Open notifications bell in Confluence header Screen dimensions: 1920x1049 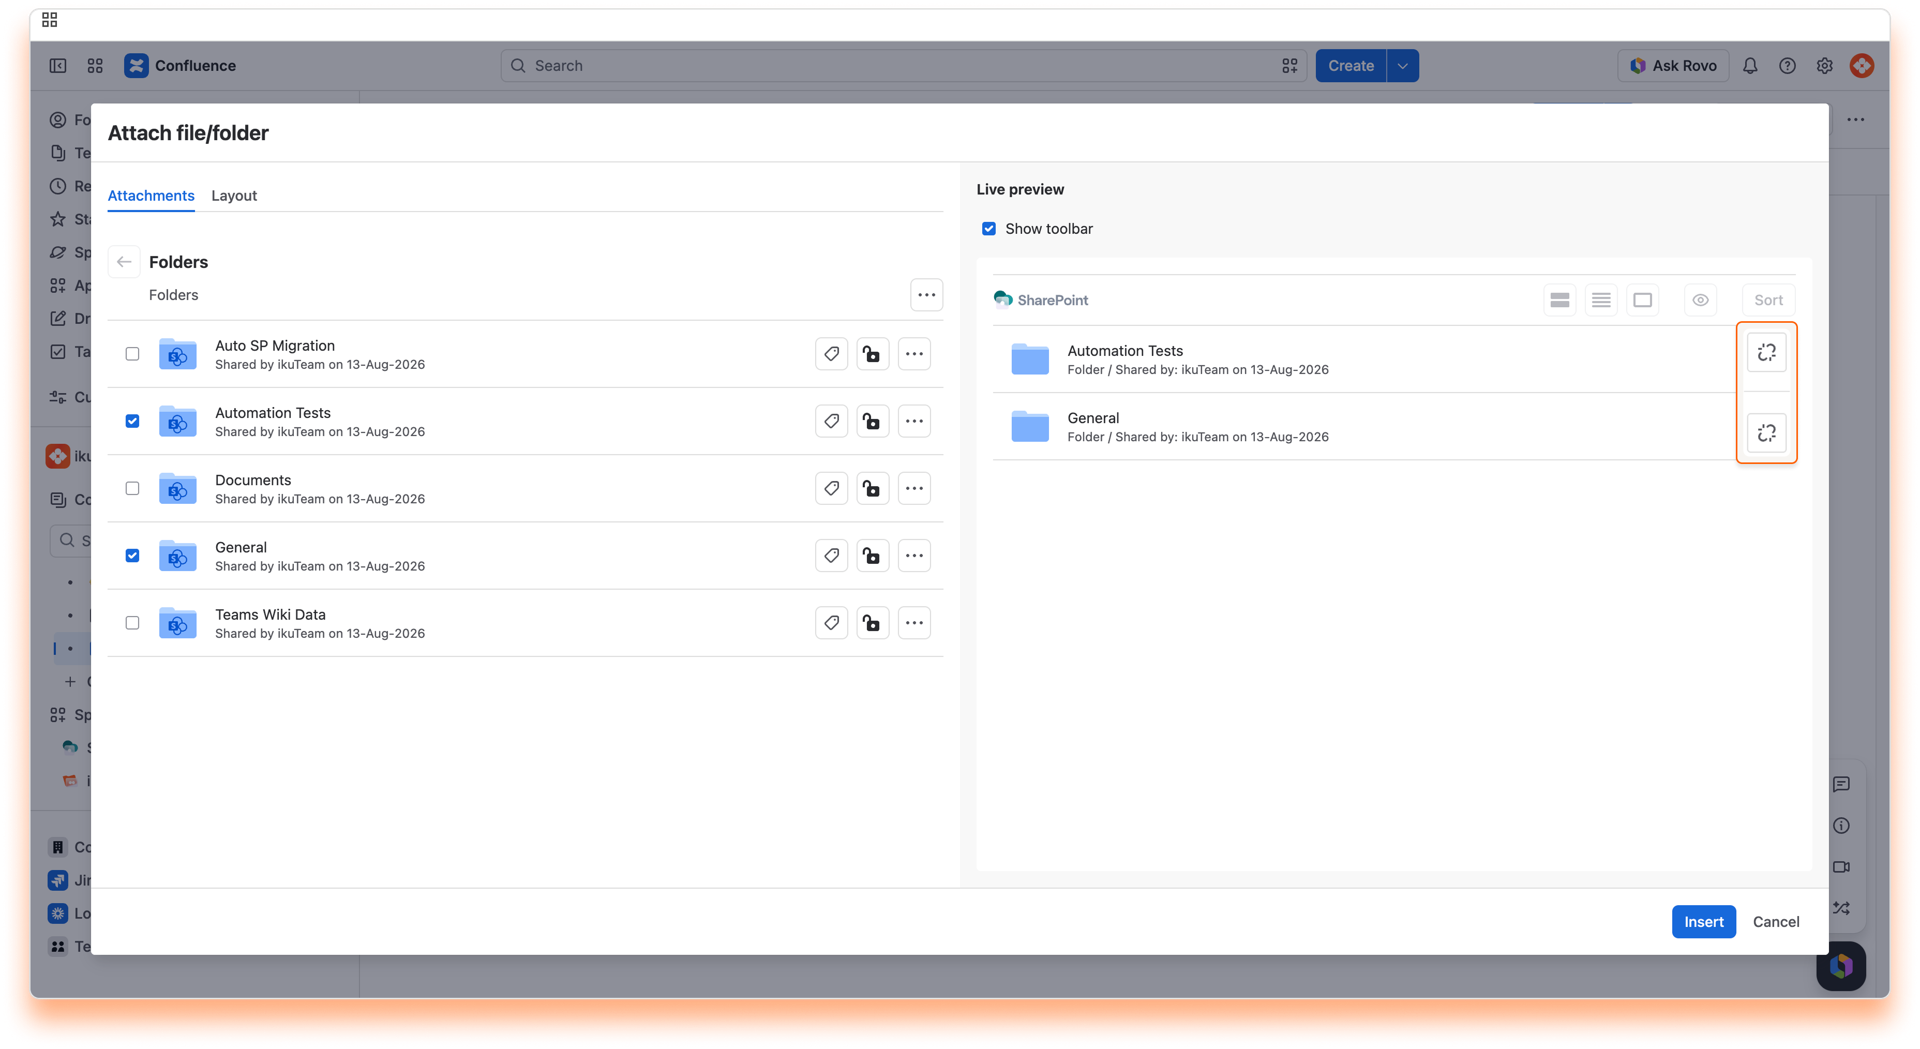[1749, 66]
